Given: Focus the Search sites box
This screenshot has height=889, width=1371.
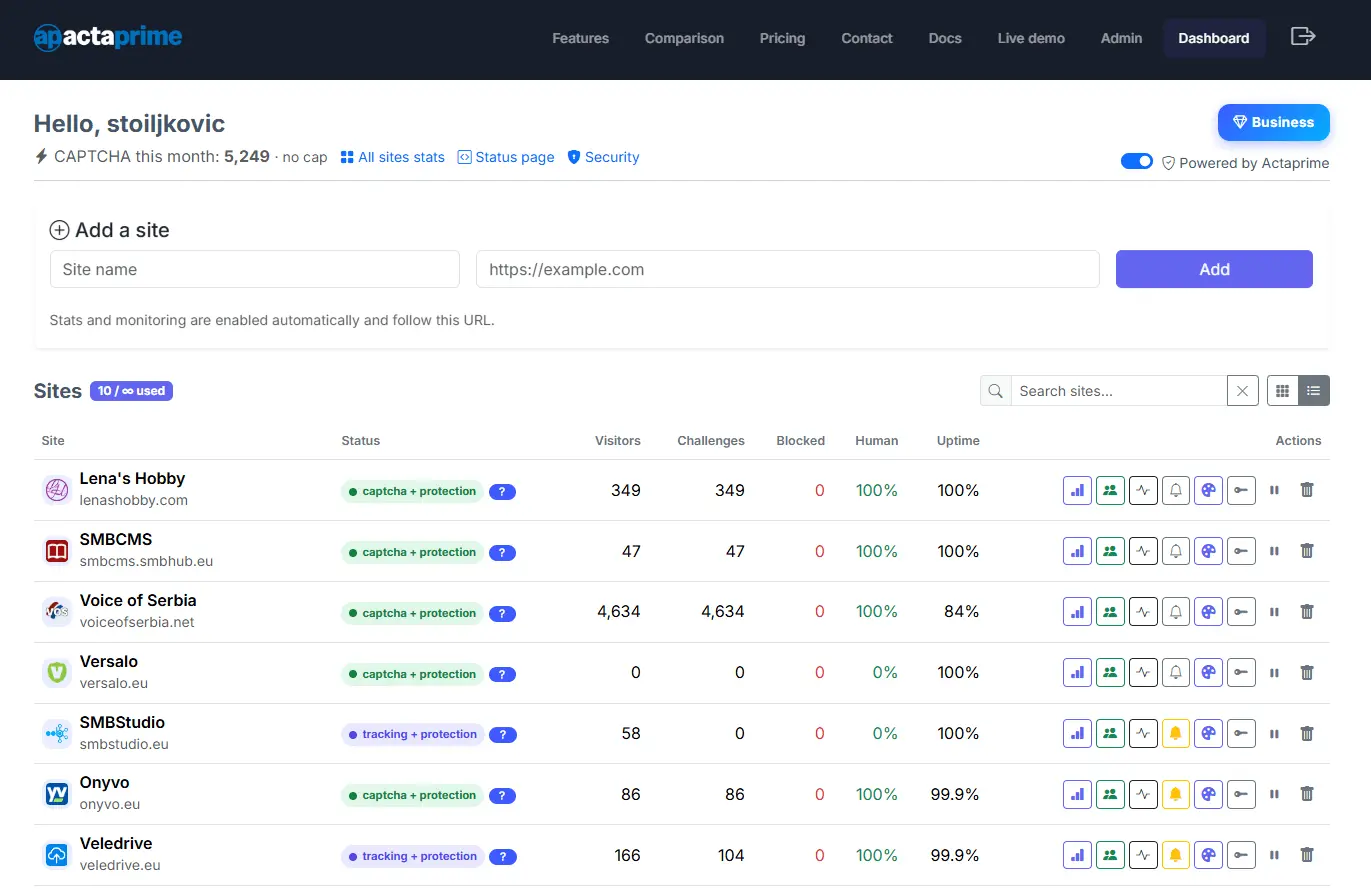Looking at the screenshot, I should point(1119,391).
